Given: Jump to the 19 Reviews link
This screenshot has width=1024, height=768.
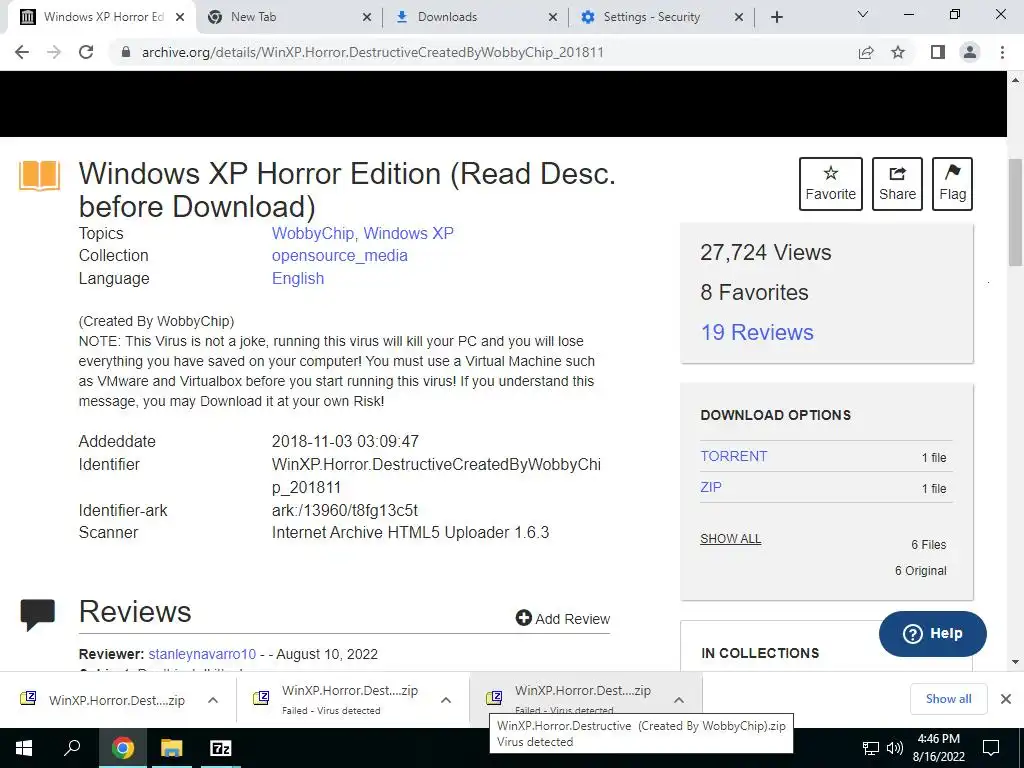Looking at the screenshot, I should tap(757, 332).
